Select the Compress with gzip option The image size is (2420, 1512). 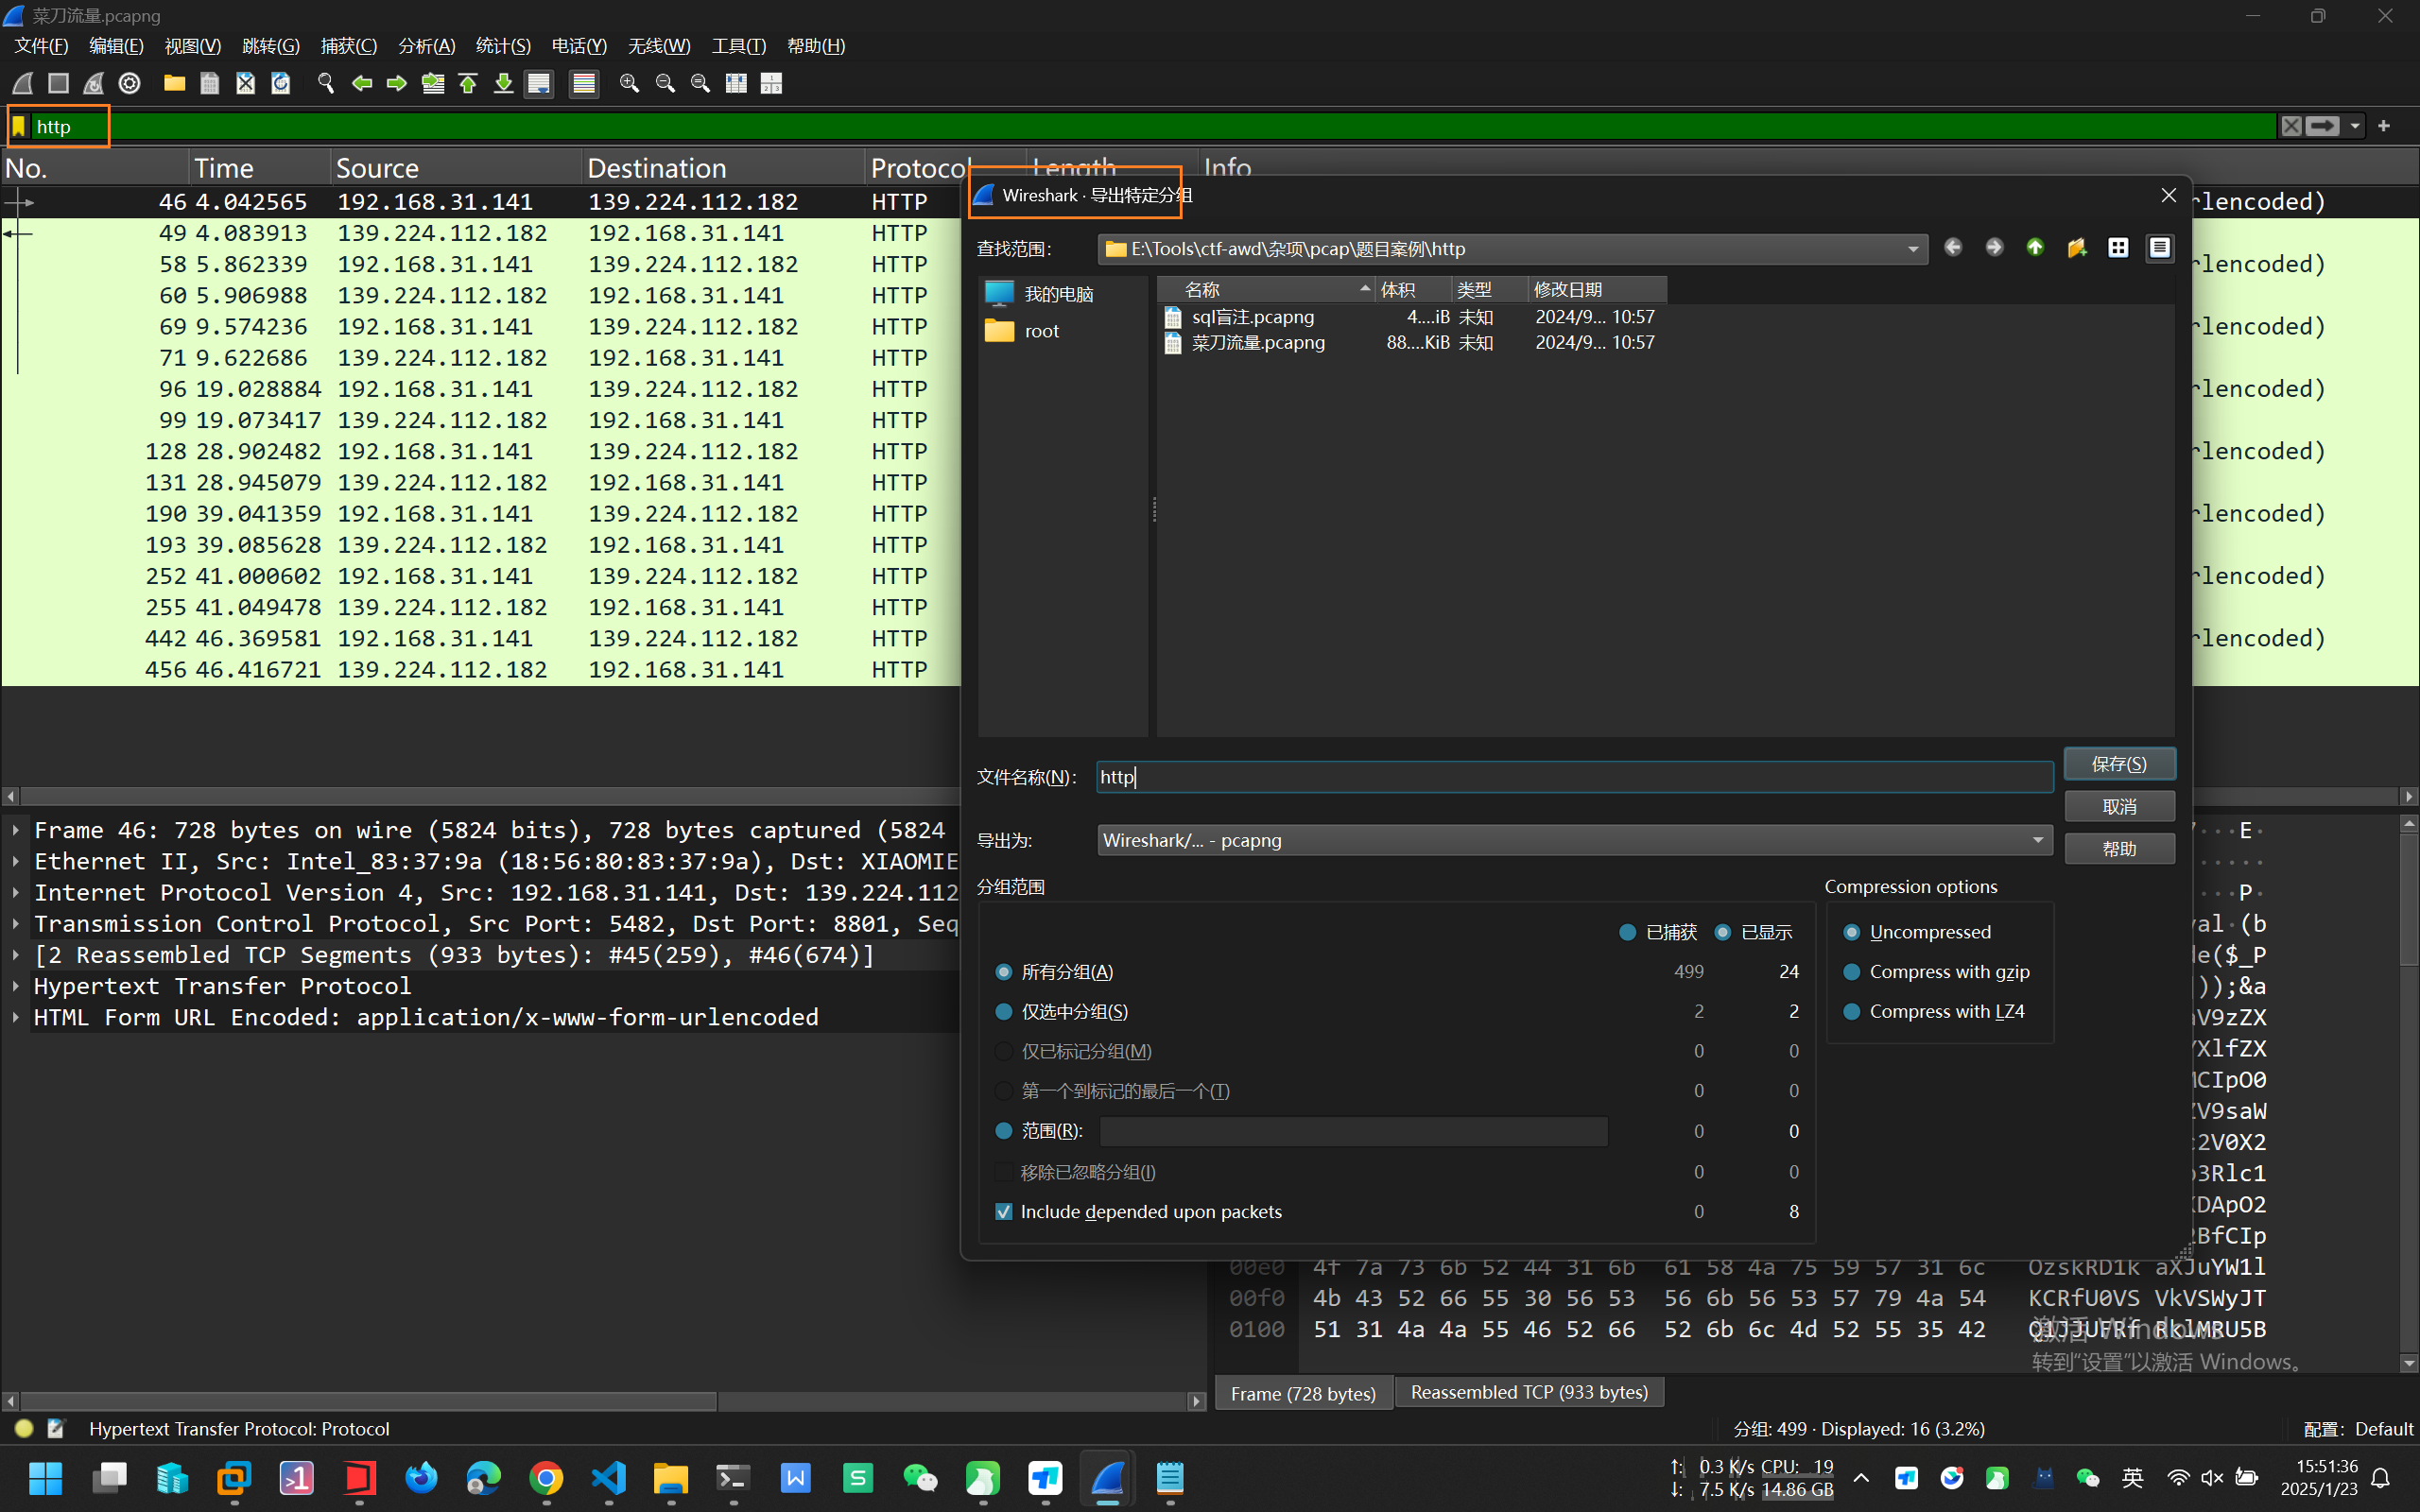(1852, 972)
